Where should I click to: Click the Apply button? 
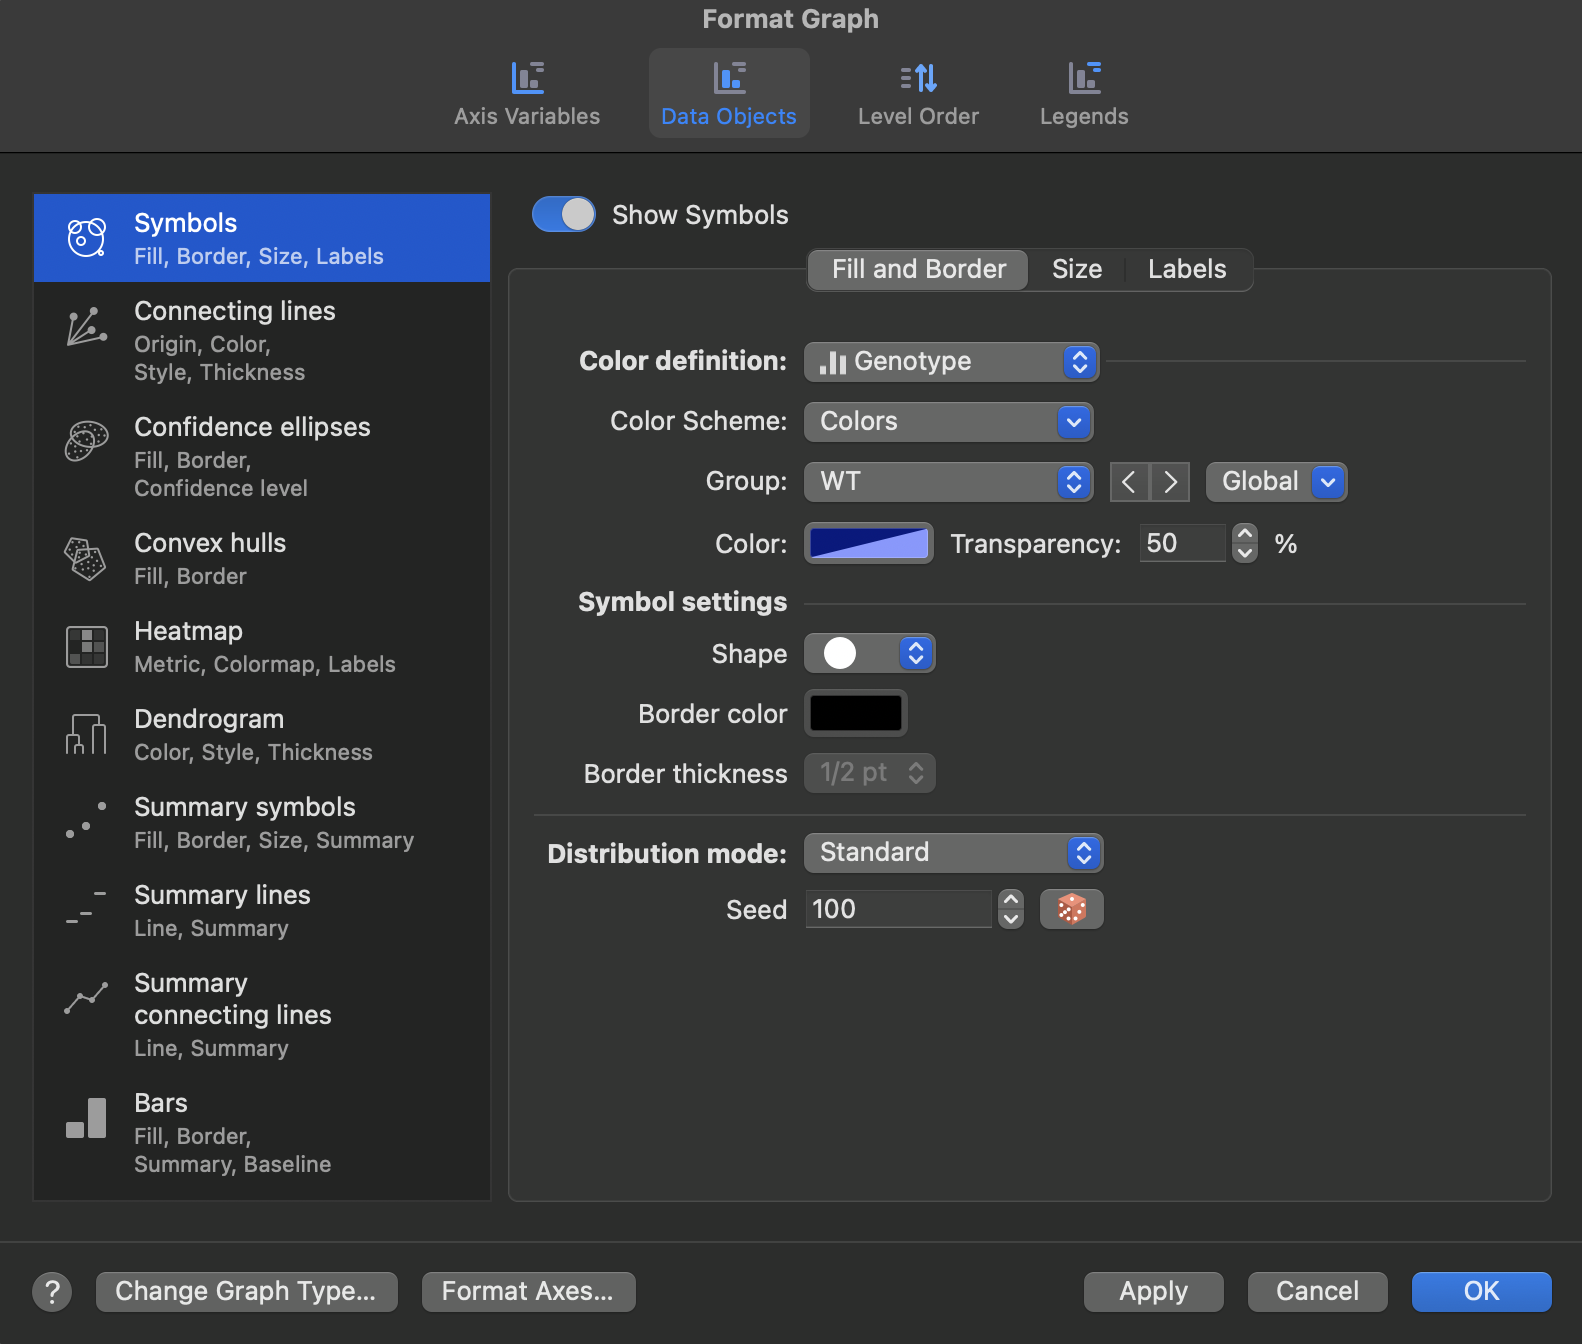point(1153,1291)
